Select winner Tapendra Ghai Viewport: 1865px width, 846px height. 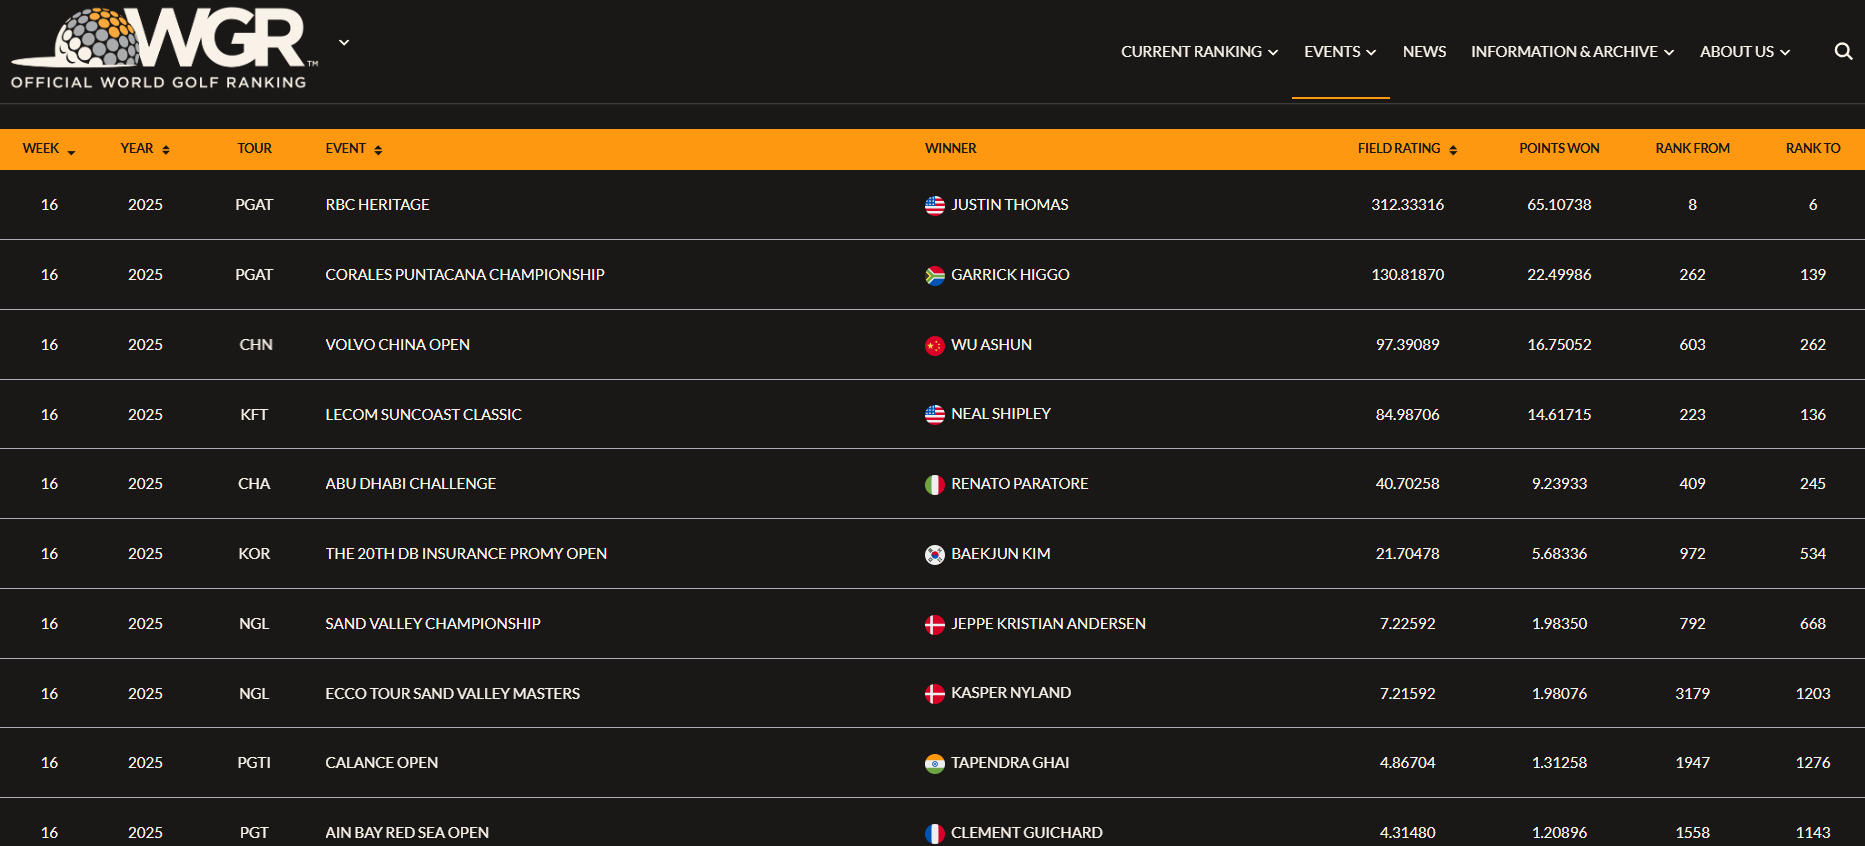1010,762
